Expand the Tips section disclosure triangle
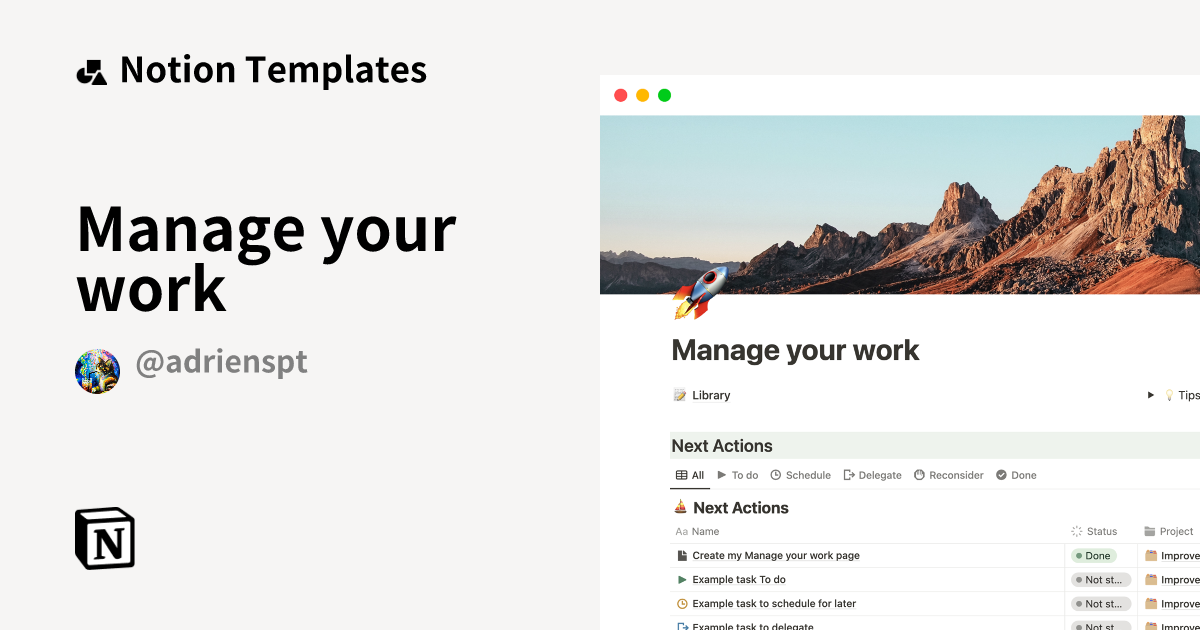Image resolution: width=1200 pixels, height=630 pixels. pyautogui.click(x=1150, y=395)
